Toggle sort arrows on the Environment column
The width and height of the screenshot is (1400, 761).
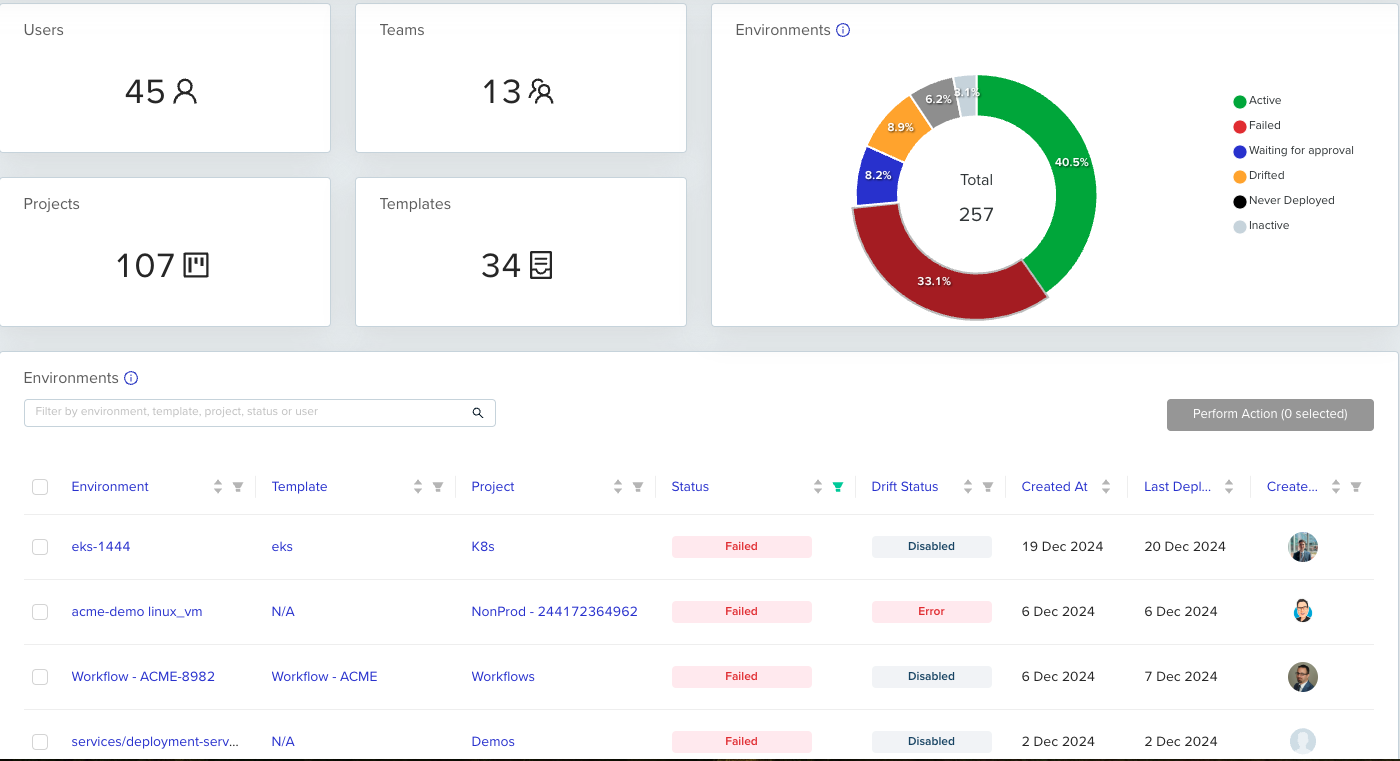pos(218,487)
